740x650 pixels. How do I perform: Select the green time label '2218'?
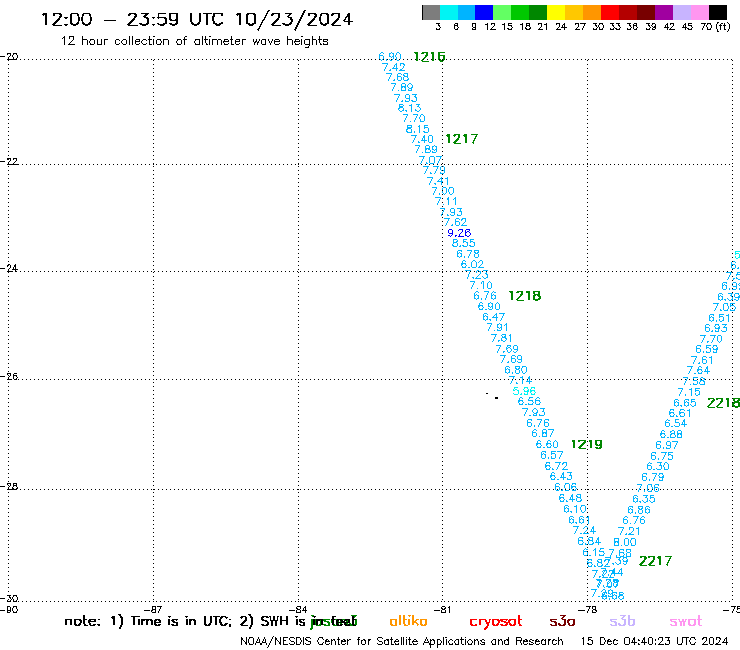pyautogui.click(x=723, y=403)
